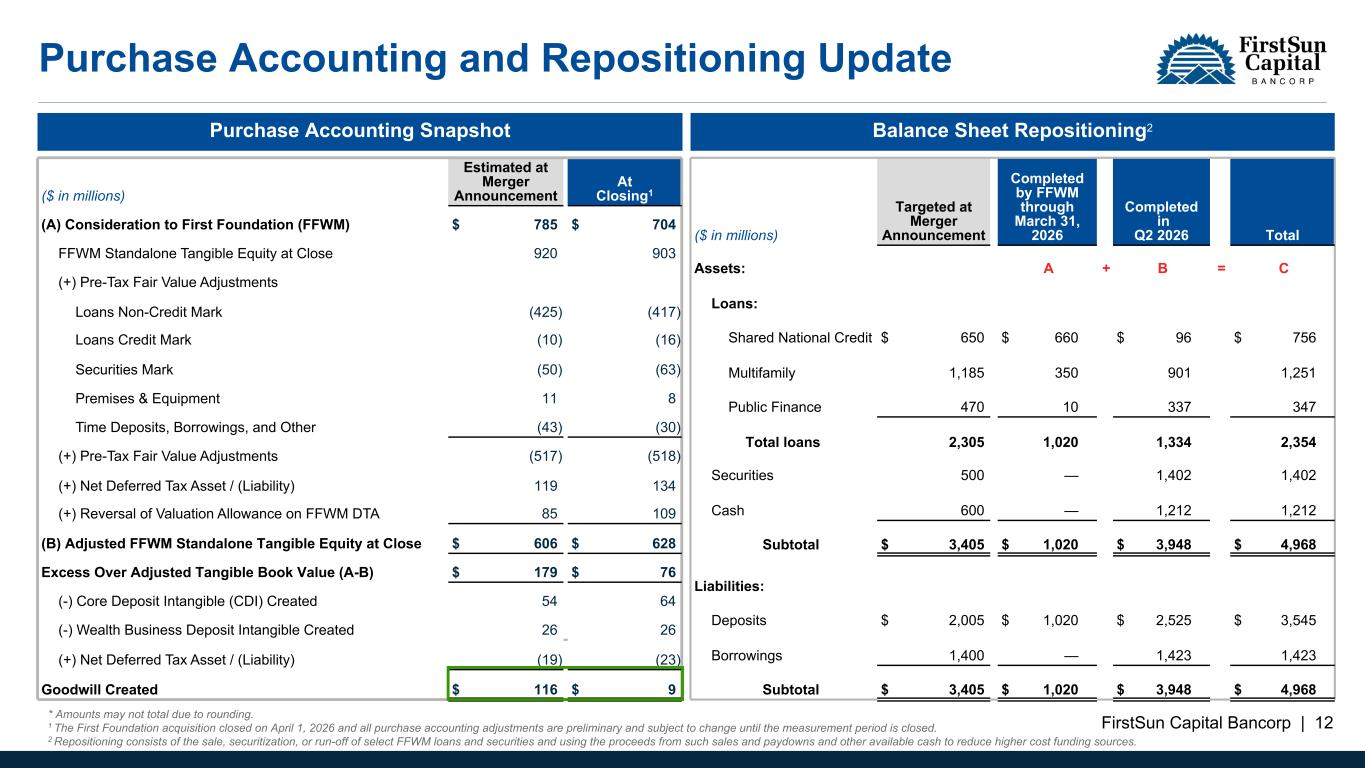Click 'FFWM Standalone Tangible Equity at Close' label

point(195,253)
